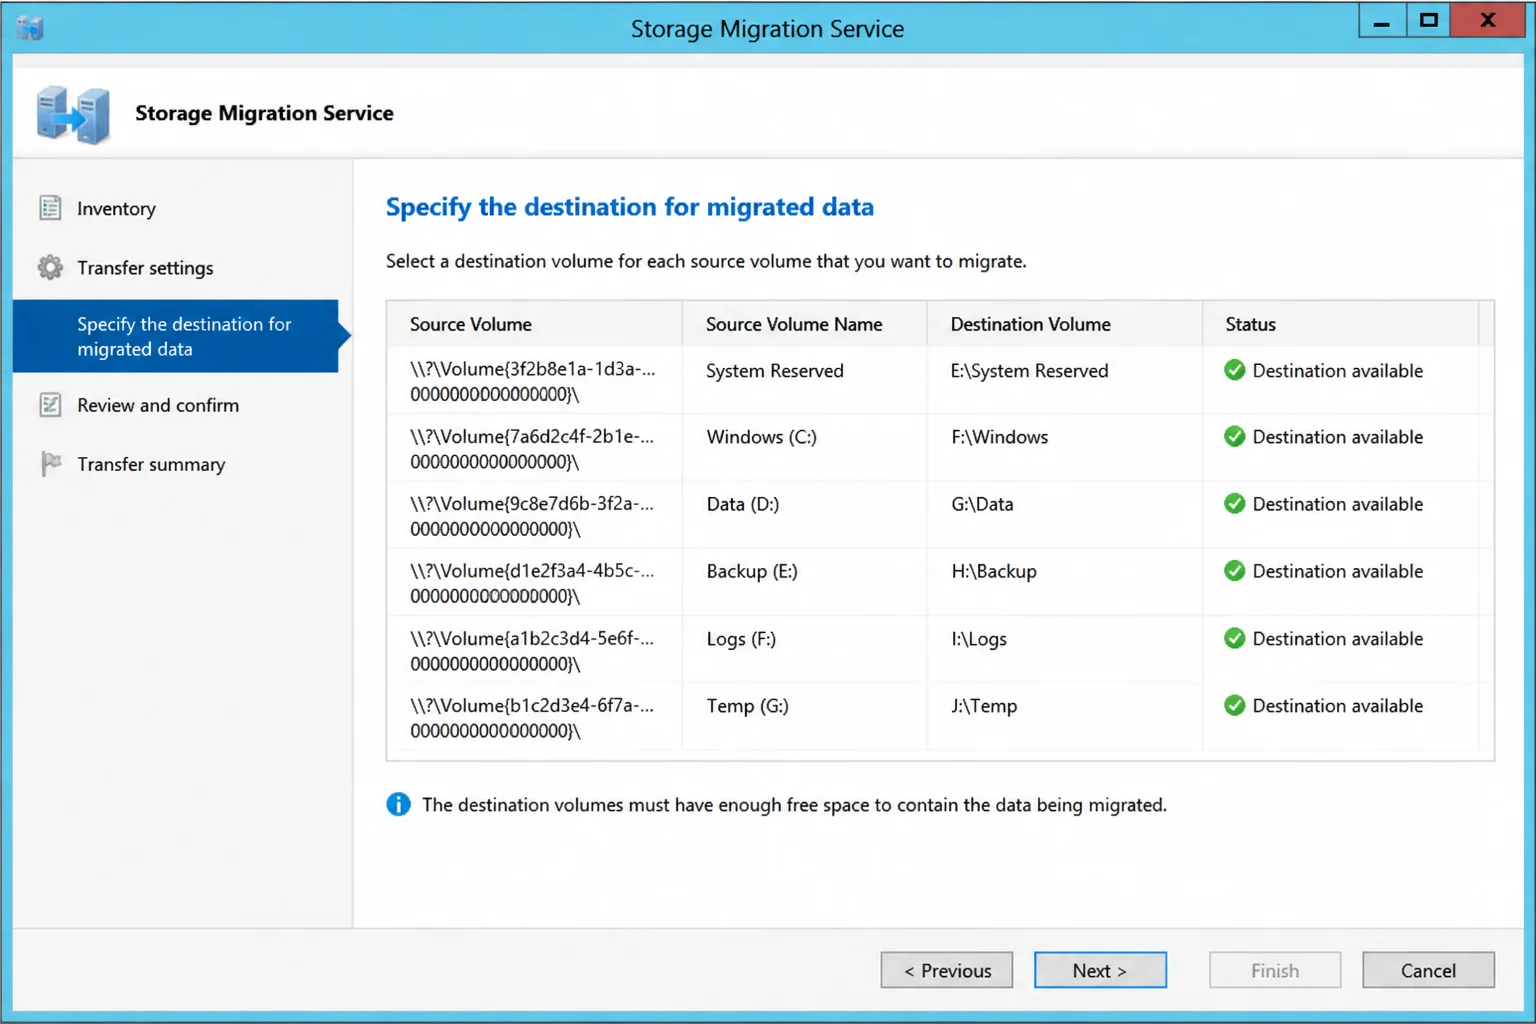The height and width of the screenshot is (1024, 1536).
Task: Click the Inventory list icon in sidebar
Action: [50, 208]
